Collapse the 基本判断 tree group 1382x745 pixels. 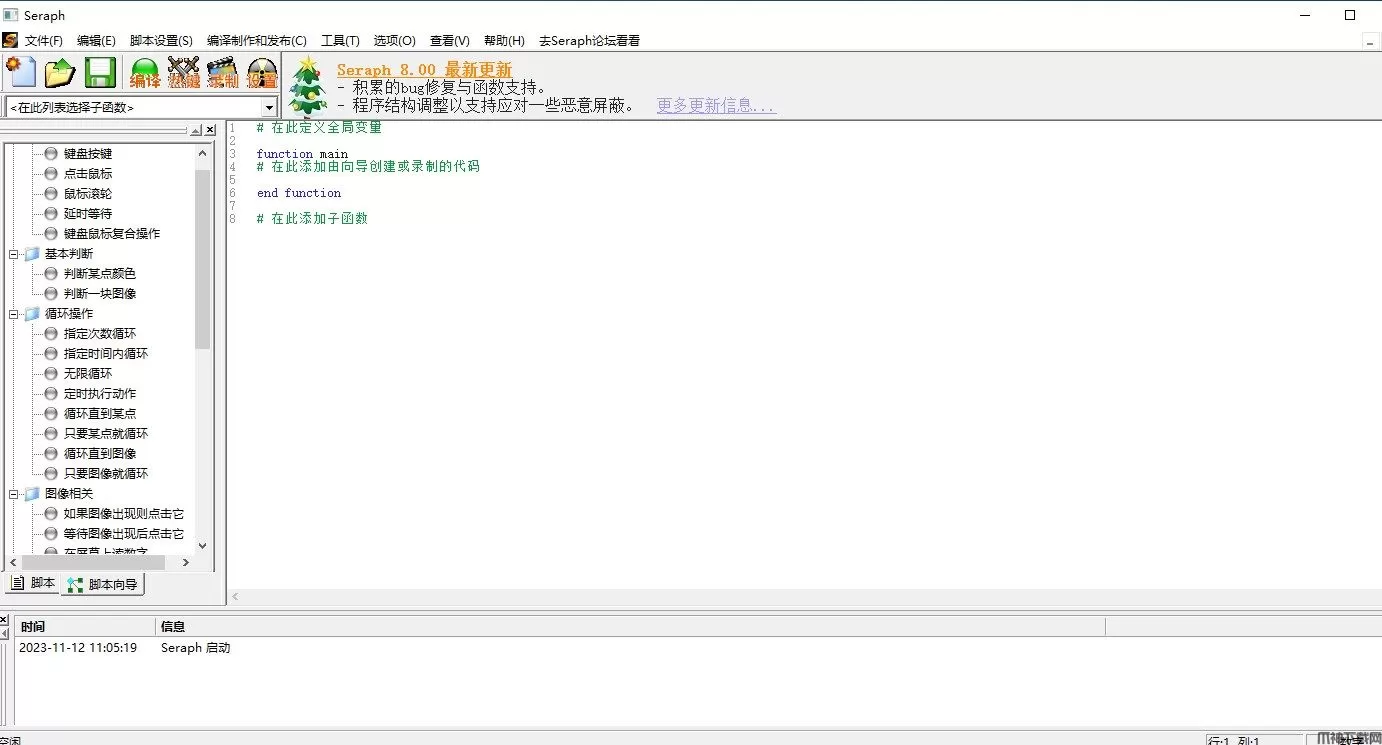[15, 254]
